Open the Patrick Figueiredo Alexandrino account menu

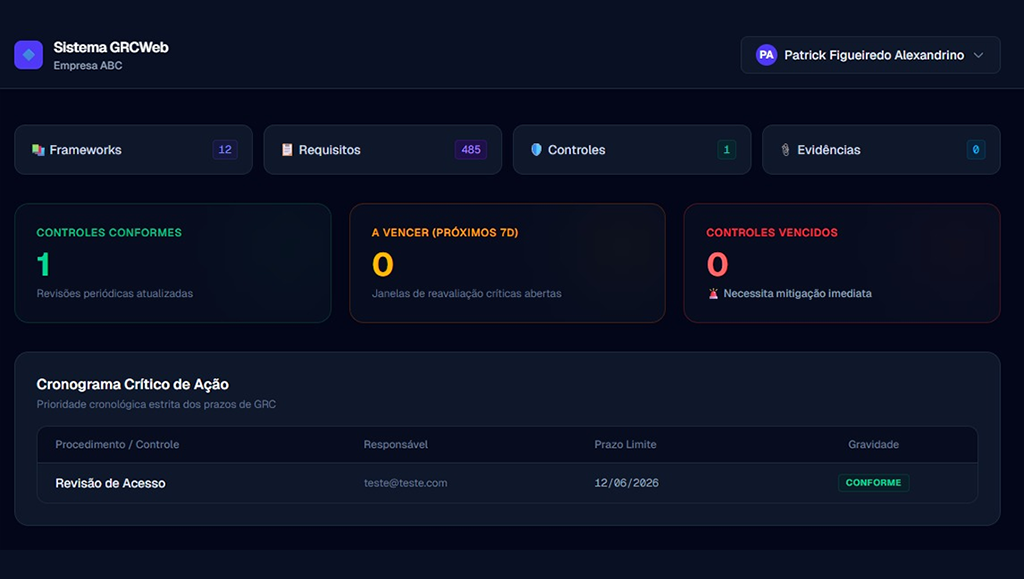point(870,55)
